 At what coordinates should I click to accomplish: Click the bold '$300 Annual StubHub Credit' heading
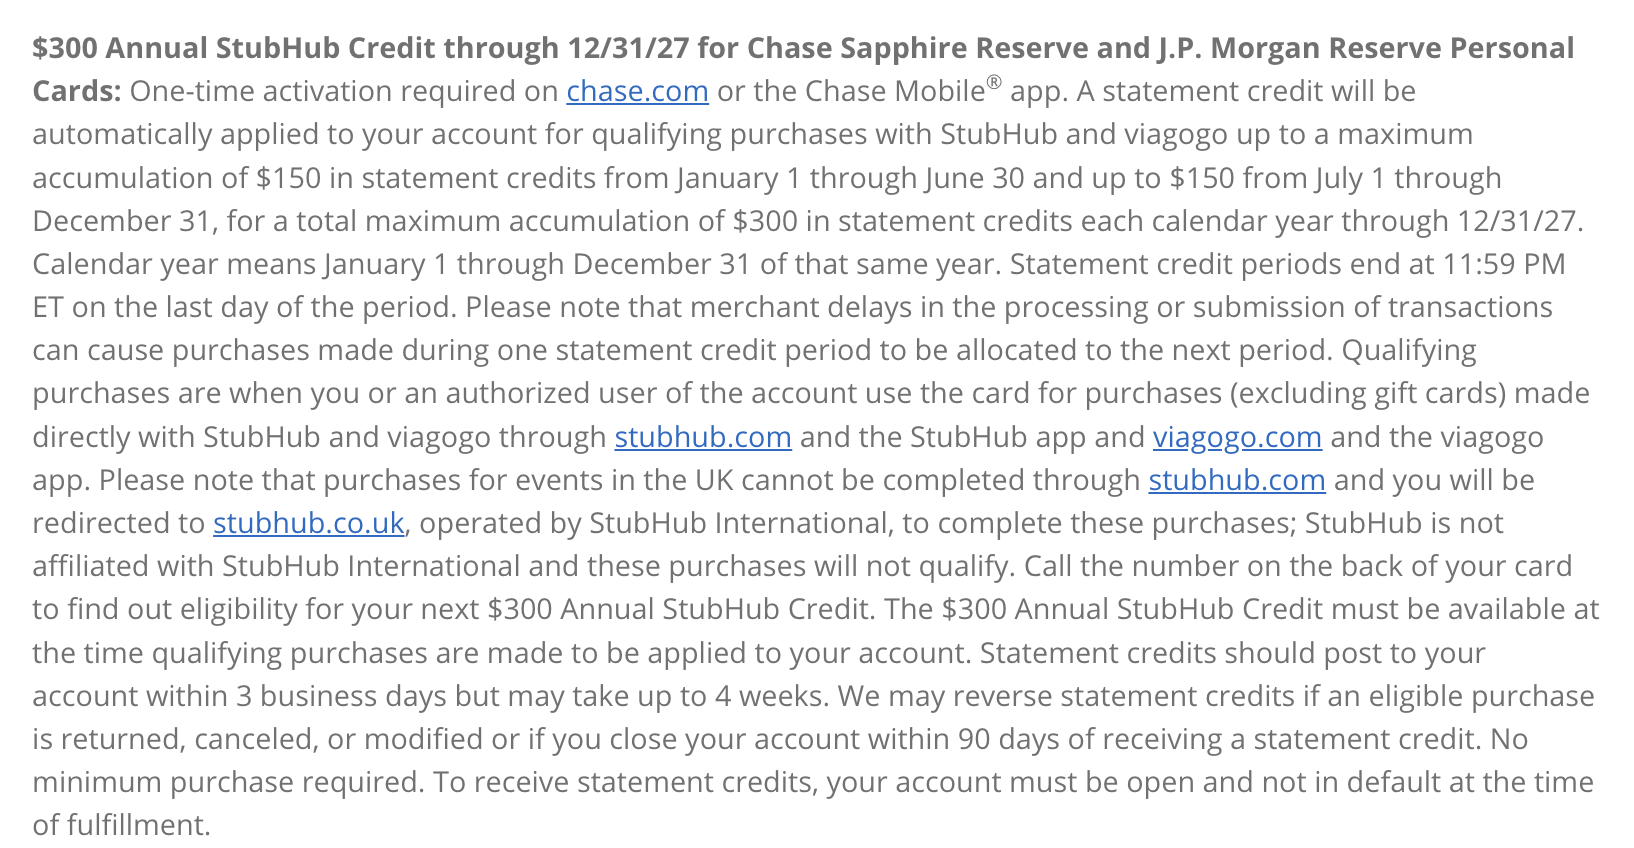(295, 48)
